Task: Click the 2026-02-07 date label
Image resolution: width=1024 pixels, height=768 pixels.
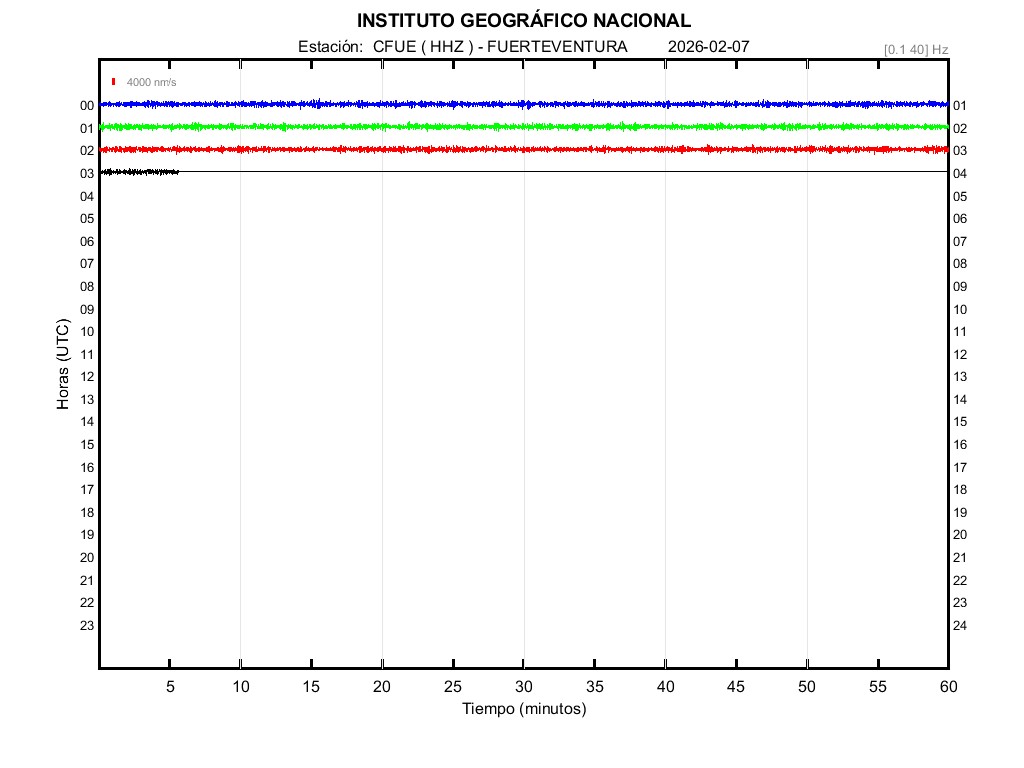Action: [708, 47]
